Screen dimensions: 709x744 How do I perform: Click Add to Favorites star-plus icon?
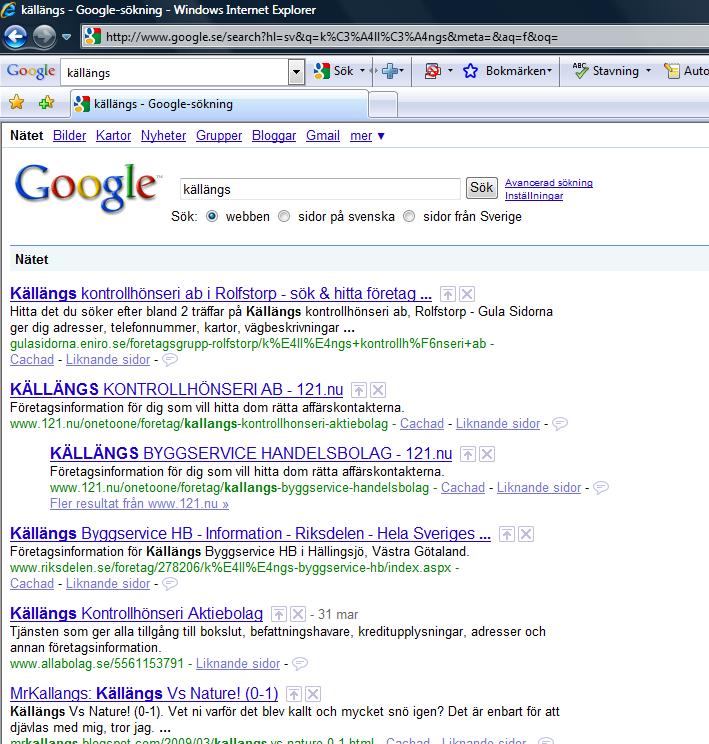pyautogui.click(x=46, y=102)
